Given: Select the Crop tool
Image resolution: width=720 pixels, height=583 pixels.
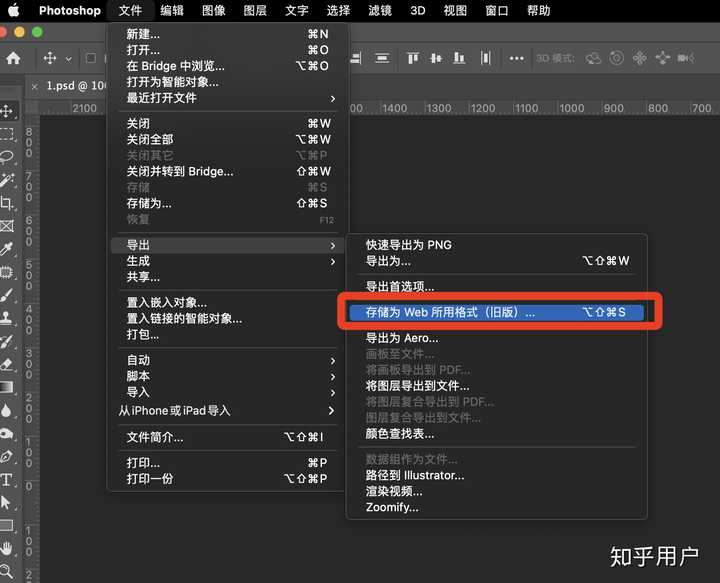Looking at the screenshot, I should [7, 203].
